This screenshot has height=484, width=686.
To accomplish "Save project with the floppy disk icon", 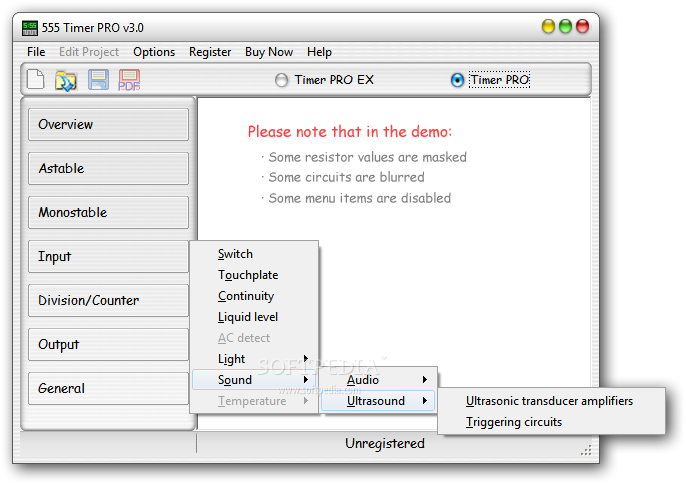I will coord(98,80).
